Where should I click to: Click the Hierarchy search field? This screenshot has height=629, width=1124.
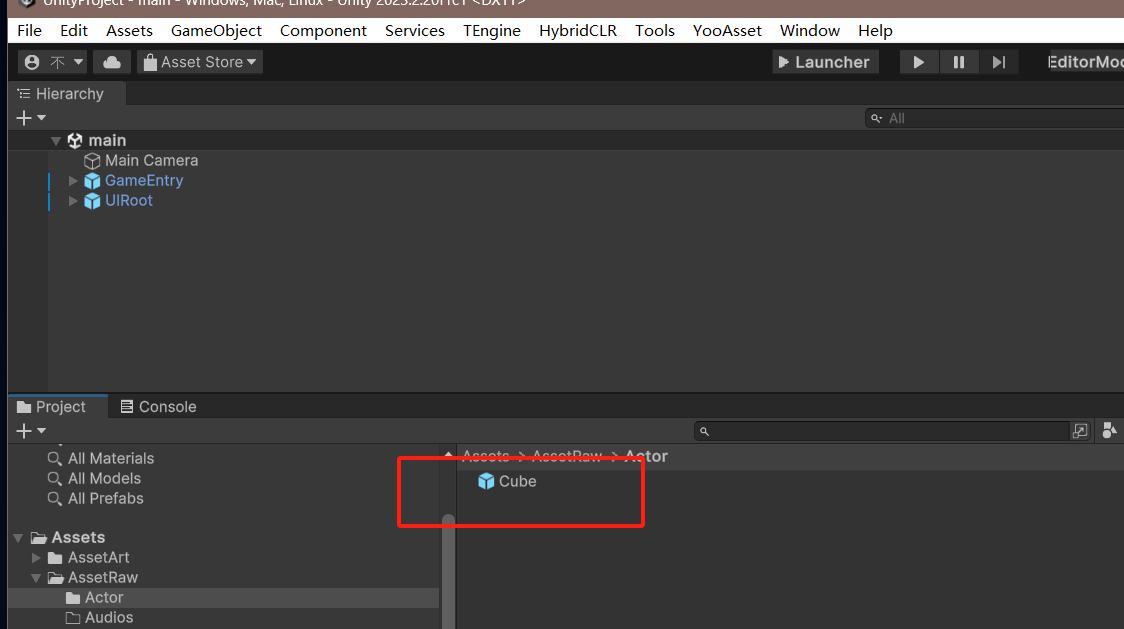pyautogui.click(x=995, y=118)
